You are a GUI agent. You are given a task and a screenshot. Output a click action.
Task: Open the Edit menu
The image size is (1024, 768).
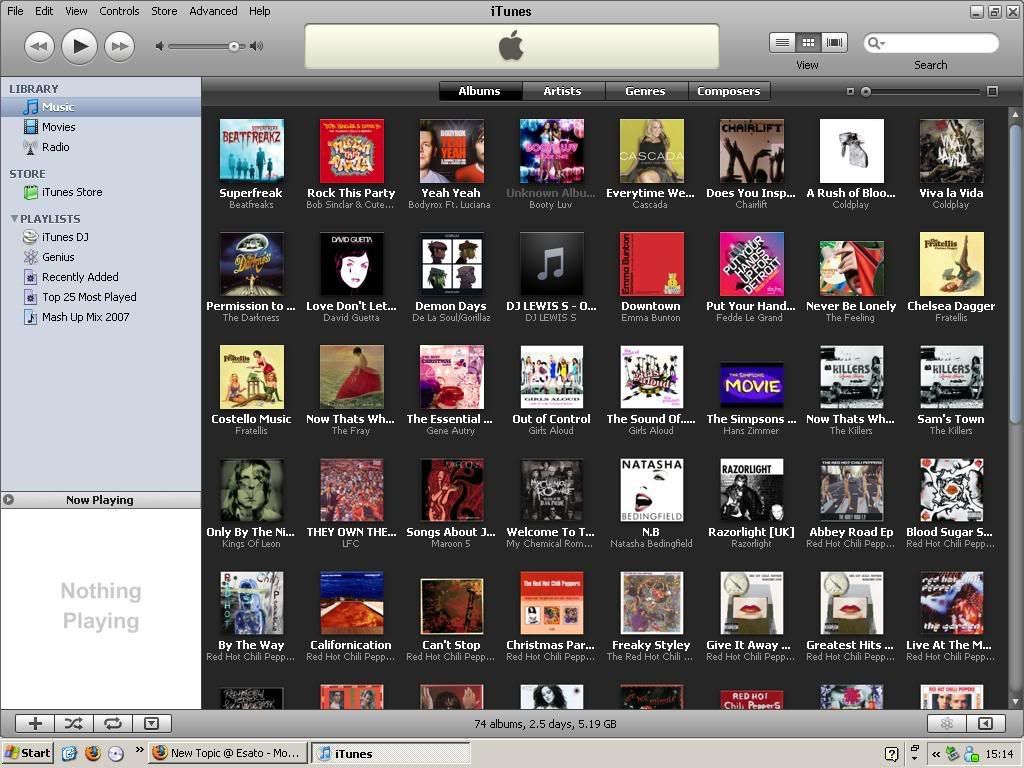coord(44,11)
